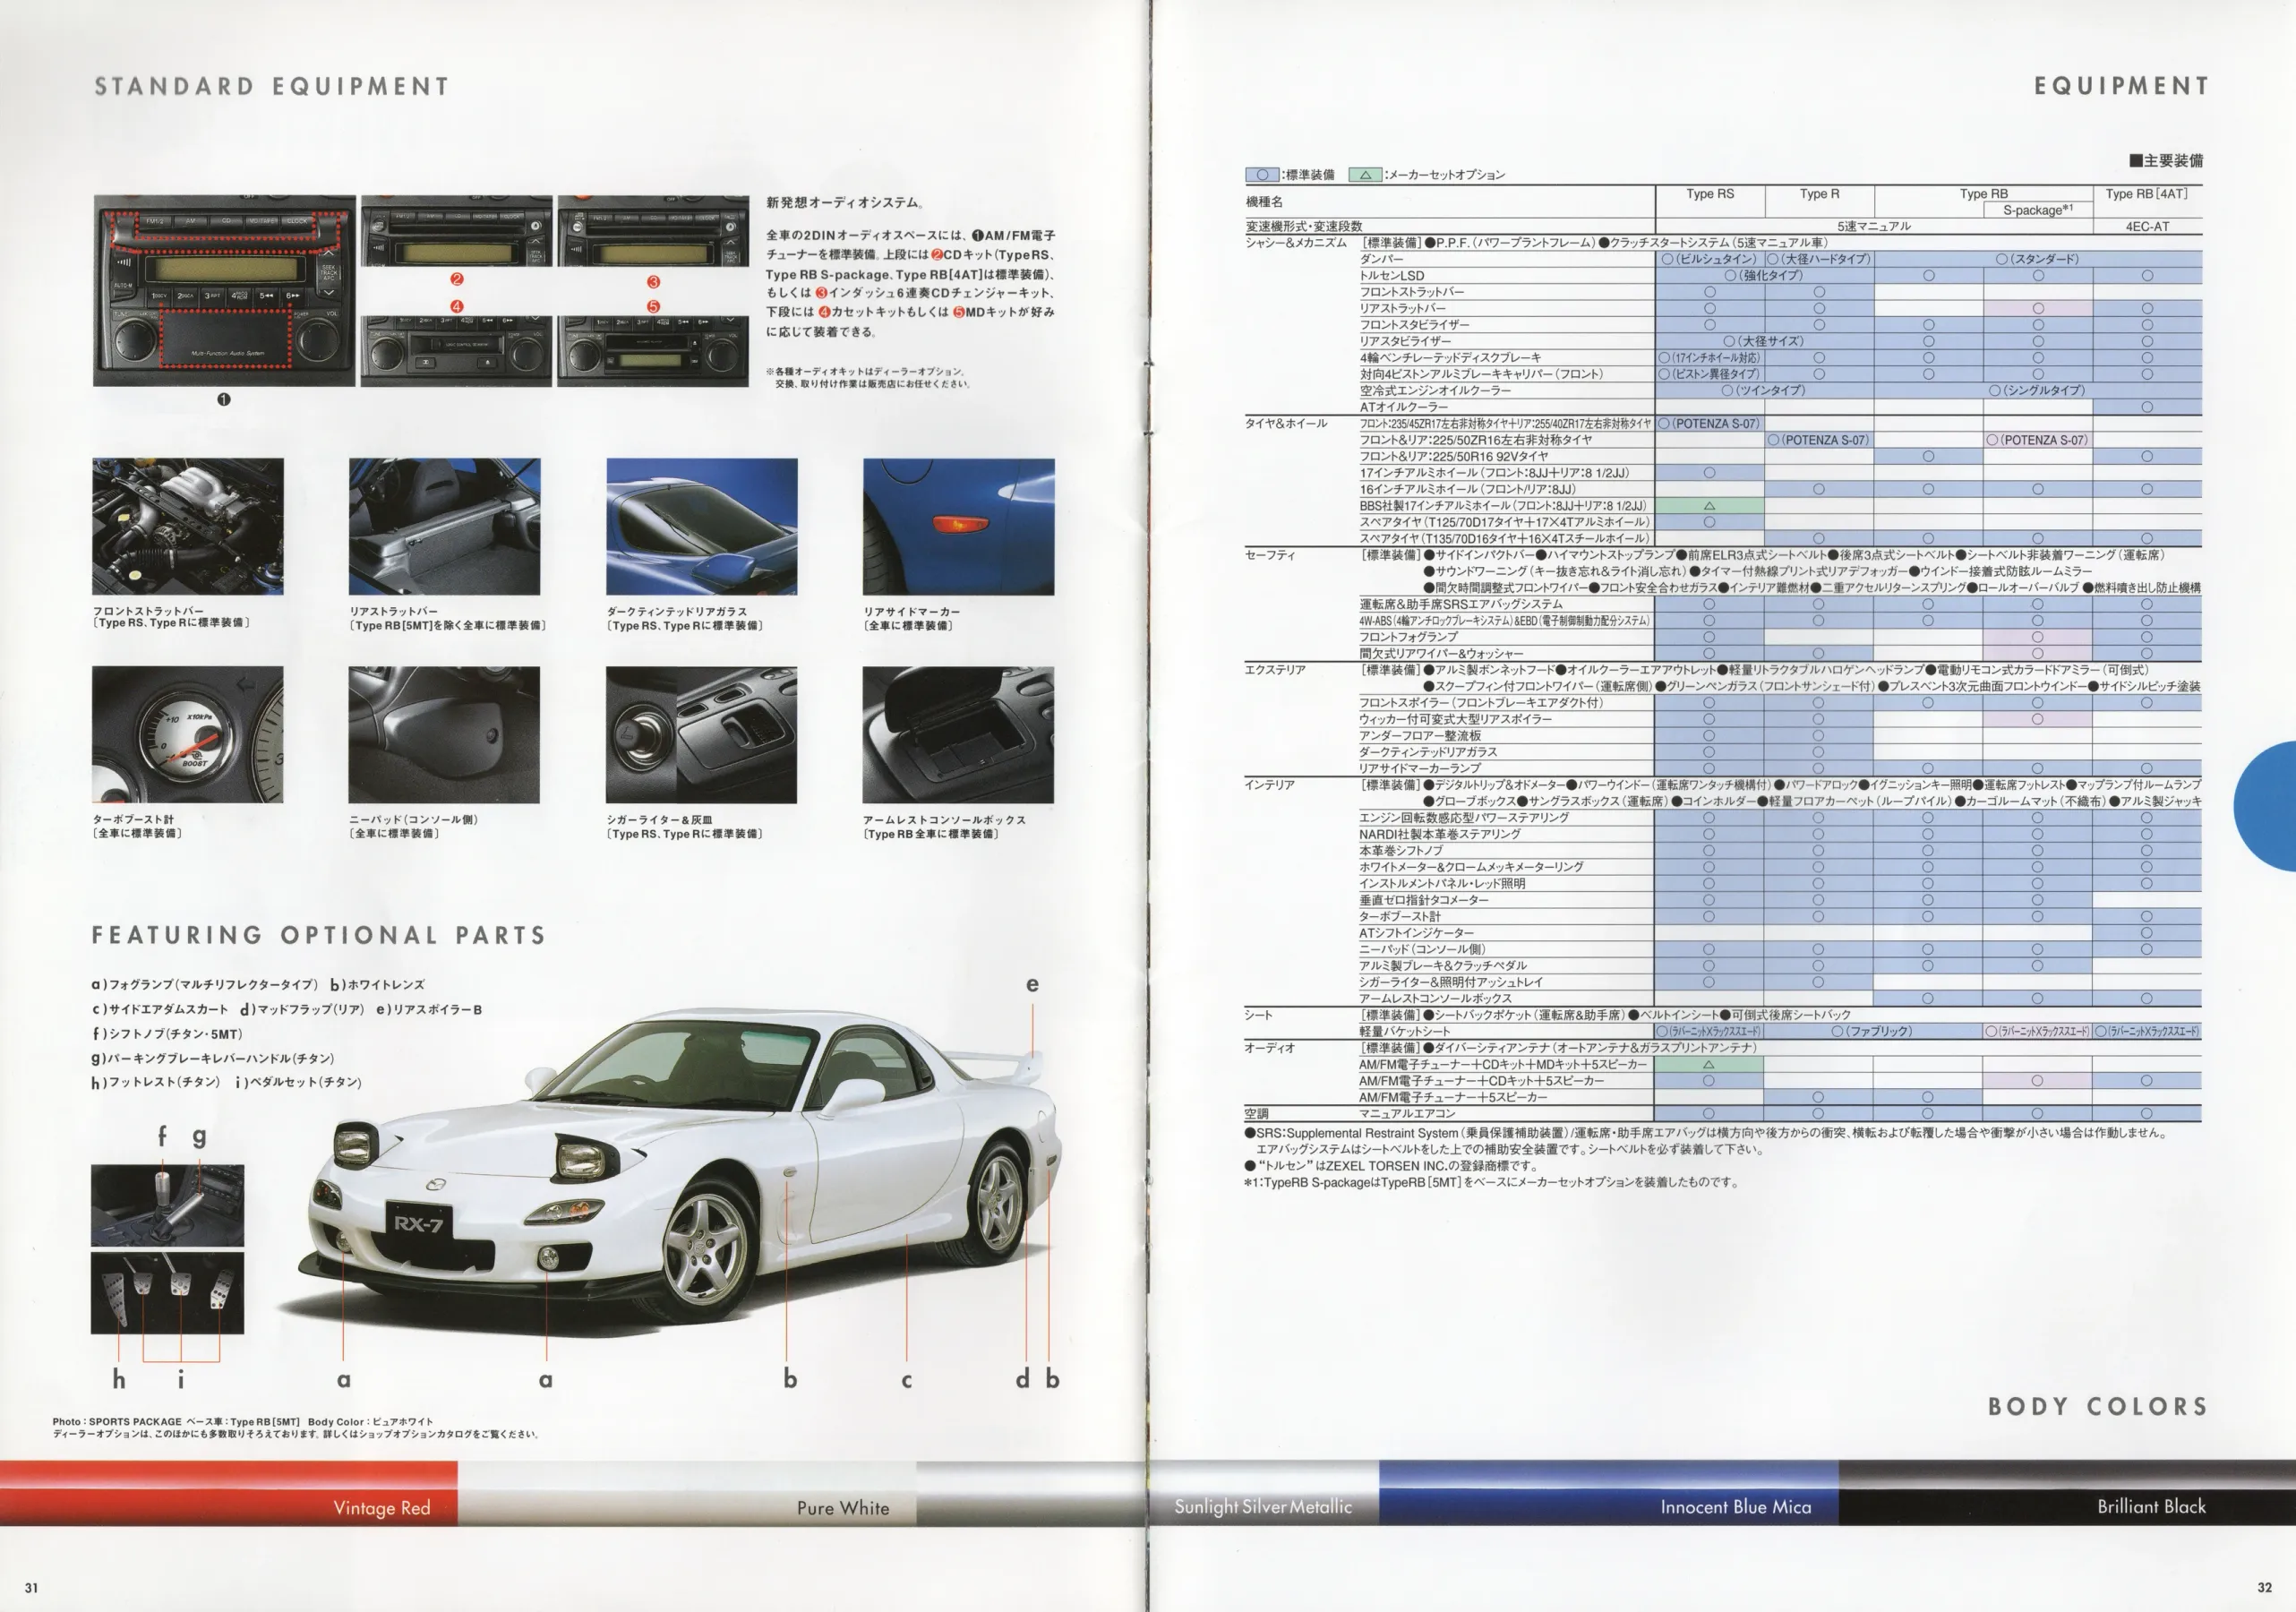Viewport: 2296px width, 1612px height.
Task: Click the FEATURING OPTIONAL PARTS heading
Action: click(x=319, y=935)
